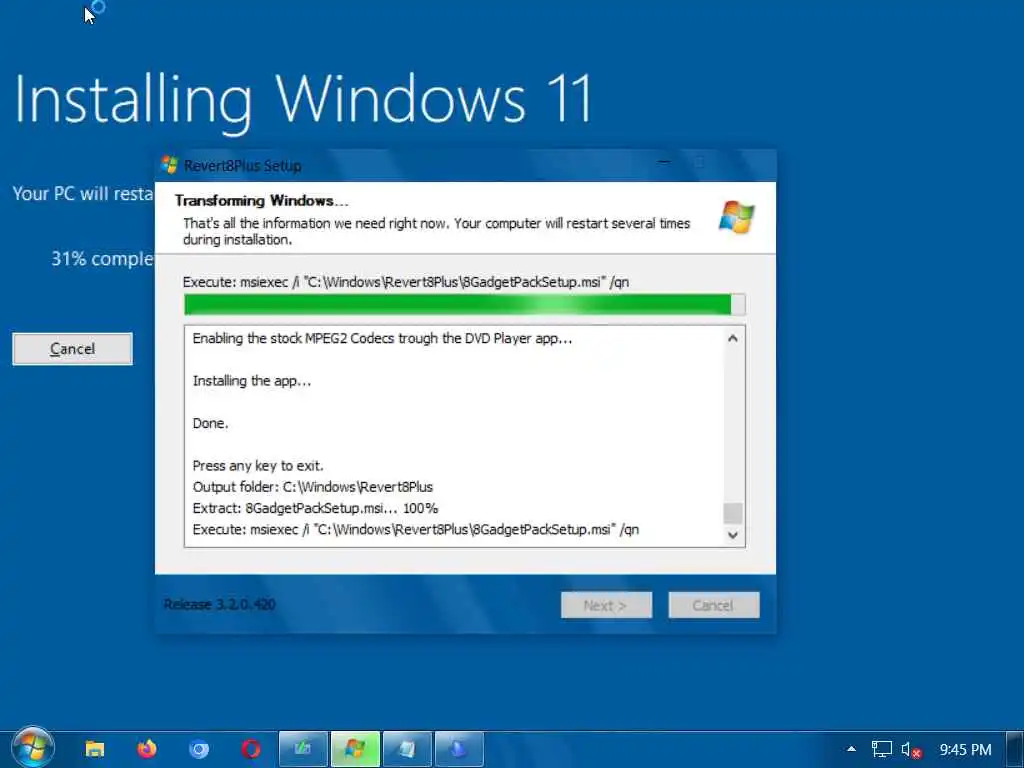Image resolution: width=1024 pixels, height=768 pixels.
Task: Click the Revert8Plus Setup title bar icon
Action: [x=169, y=165]
